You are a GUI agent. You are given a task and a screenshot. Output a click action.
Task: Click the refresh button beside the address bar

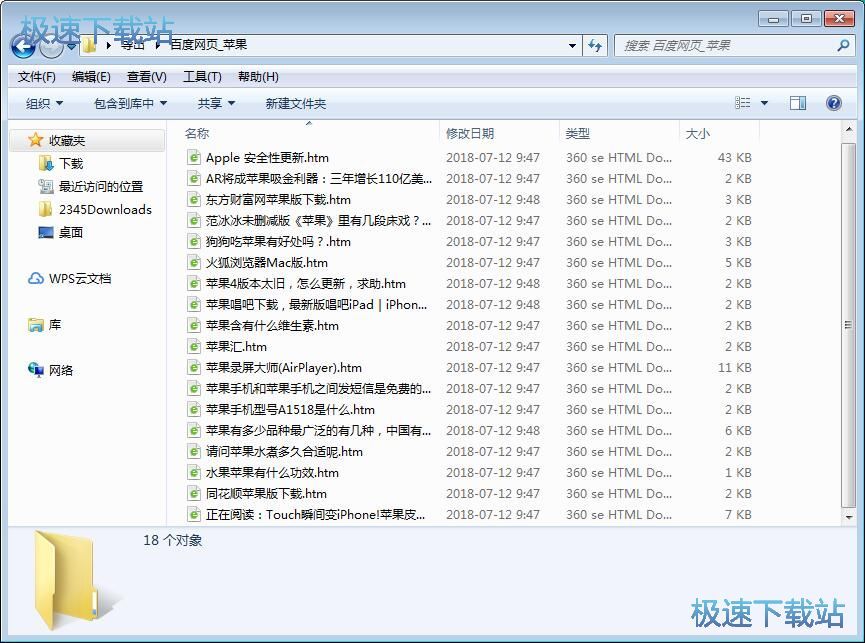click(595, 46)
